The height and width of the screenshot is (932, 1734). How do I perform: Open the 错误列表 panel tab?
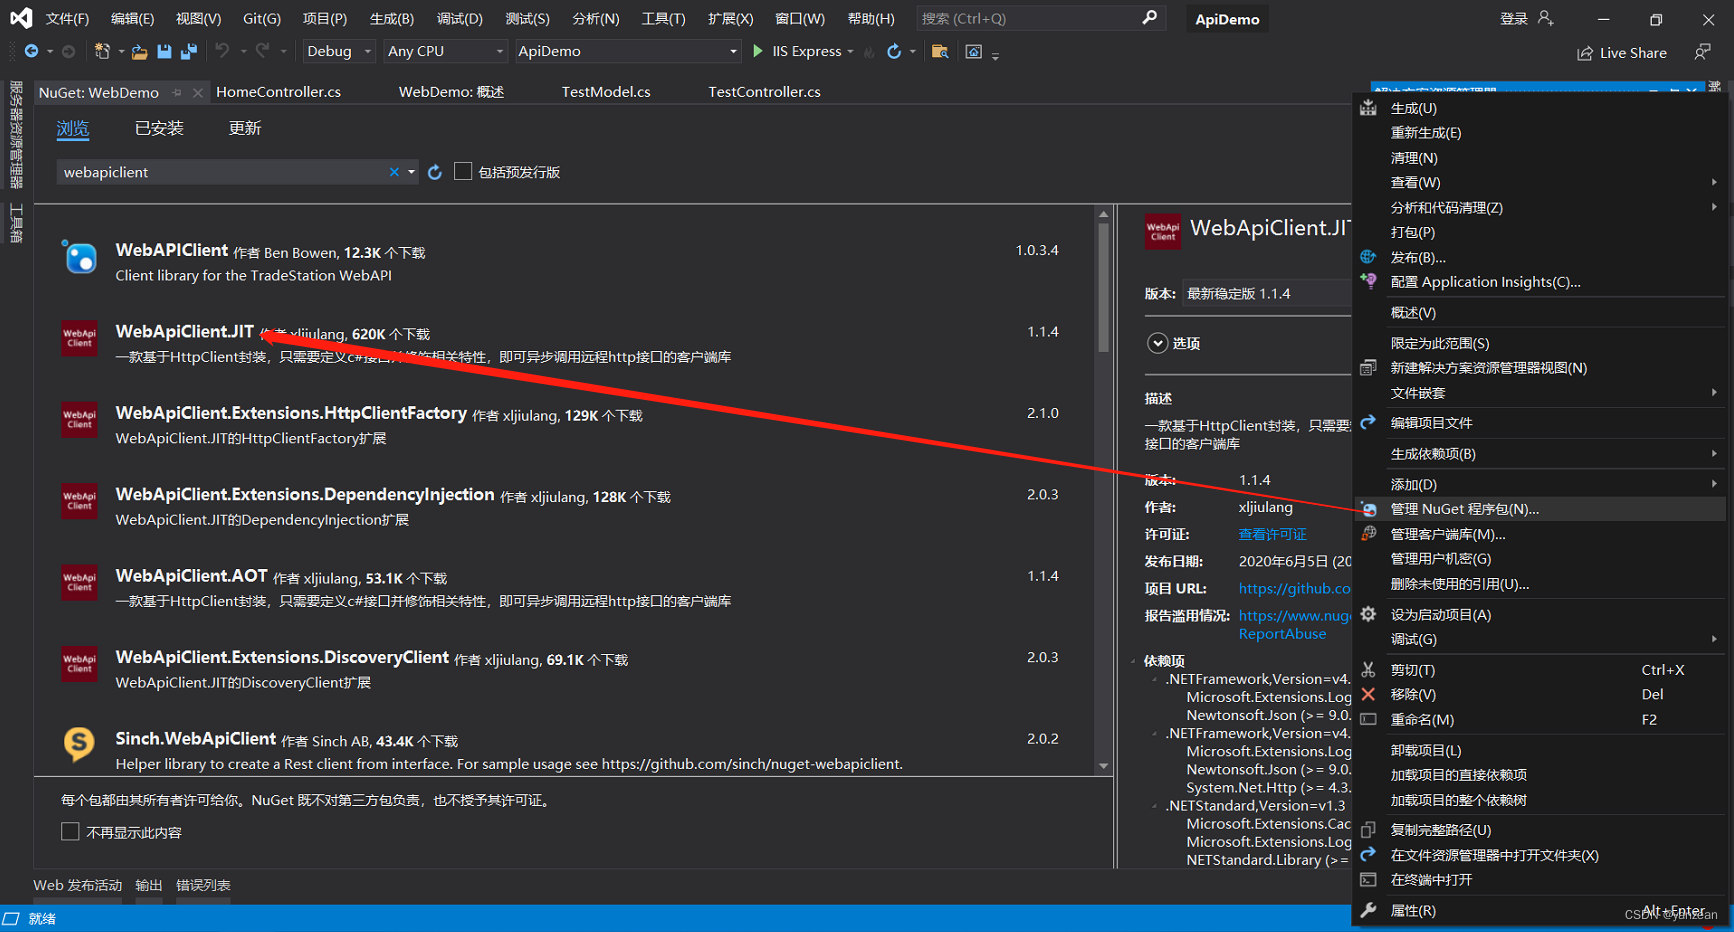pos(203,885)
